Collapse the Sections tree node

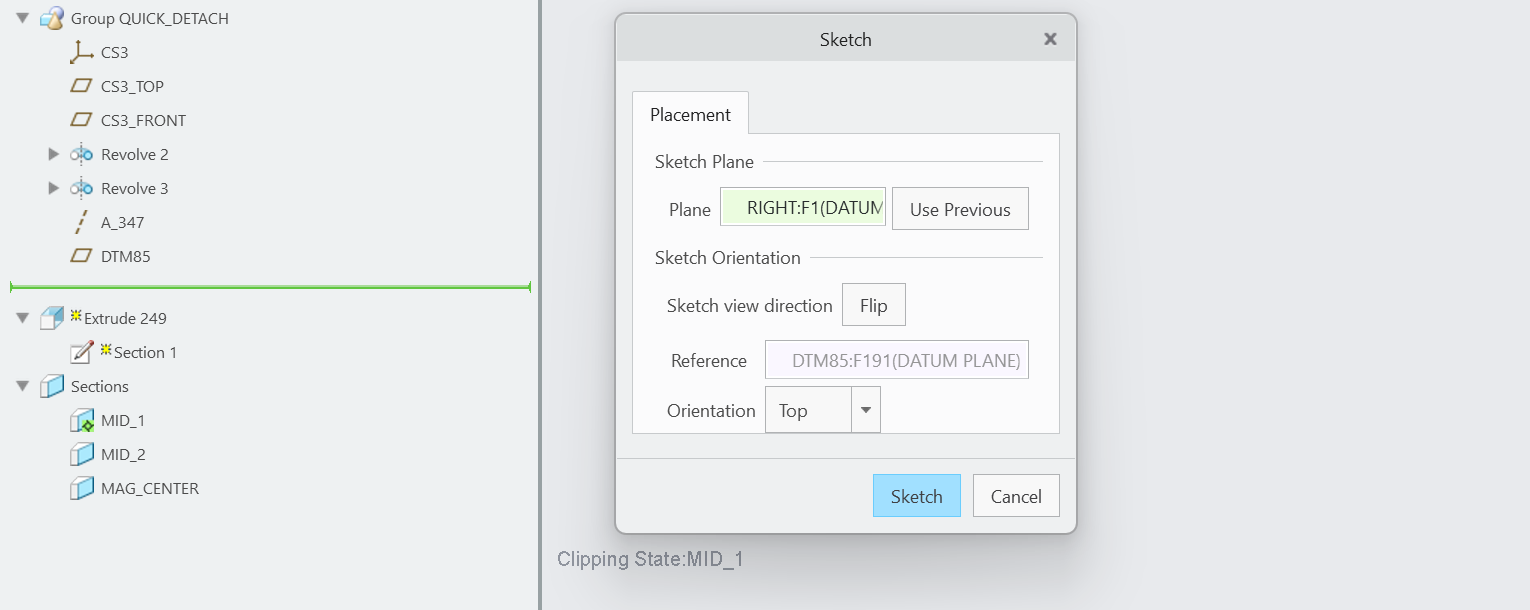click(22, 385)
